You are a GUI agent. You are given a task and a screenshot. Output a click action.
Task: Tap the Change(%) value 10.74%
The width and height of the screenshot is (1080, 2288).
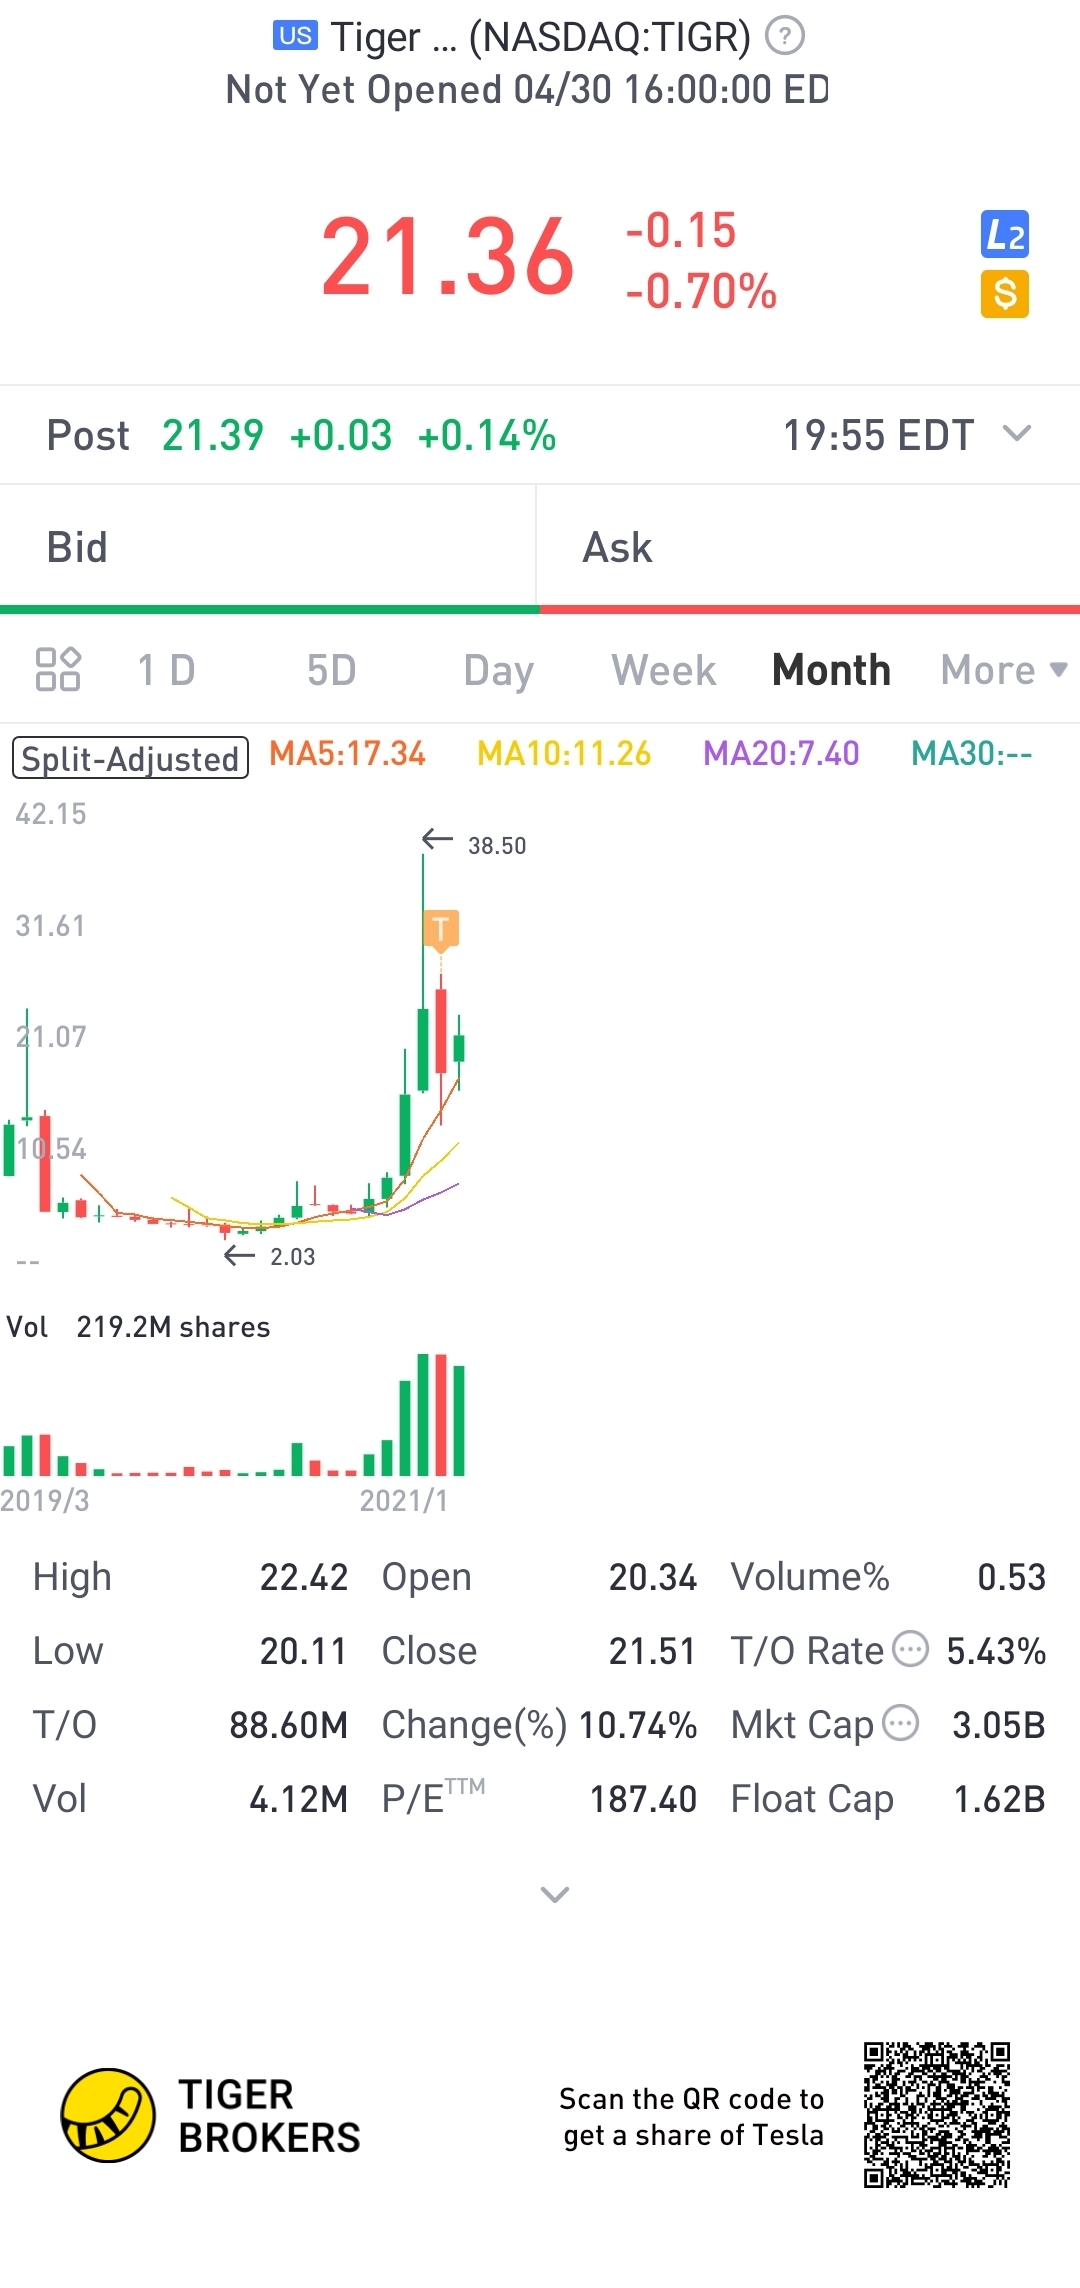click(x=638, y=1725)
